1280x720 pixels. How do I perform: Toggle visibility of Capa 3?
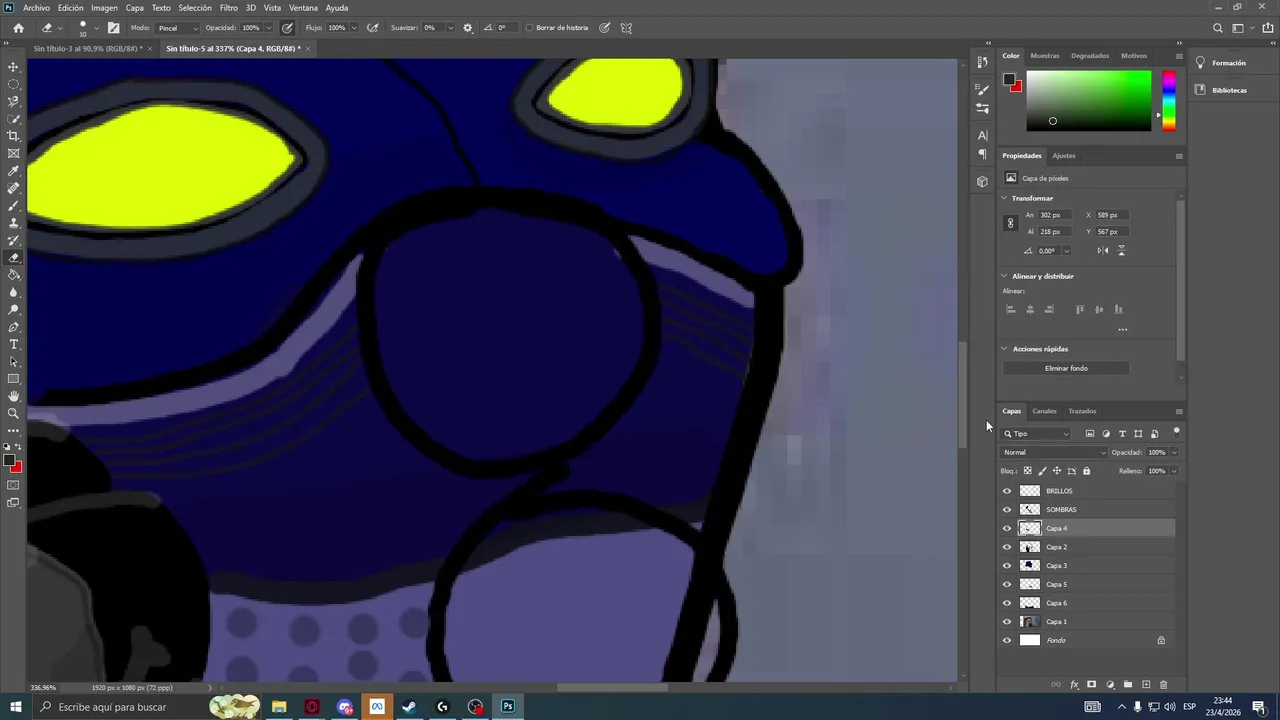pyautogui.click(x=1007, y=566)
